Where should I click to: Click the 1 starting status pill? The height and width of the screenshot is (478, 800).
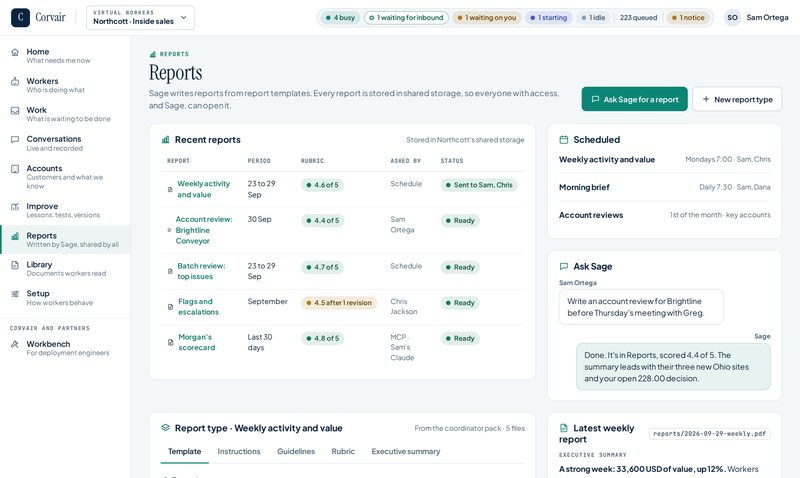548,17
